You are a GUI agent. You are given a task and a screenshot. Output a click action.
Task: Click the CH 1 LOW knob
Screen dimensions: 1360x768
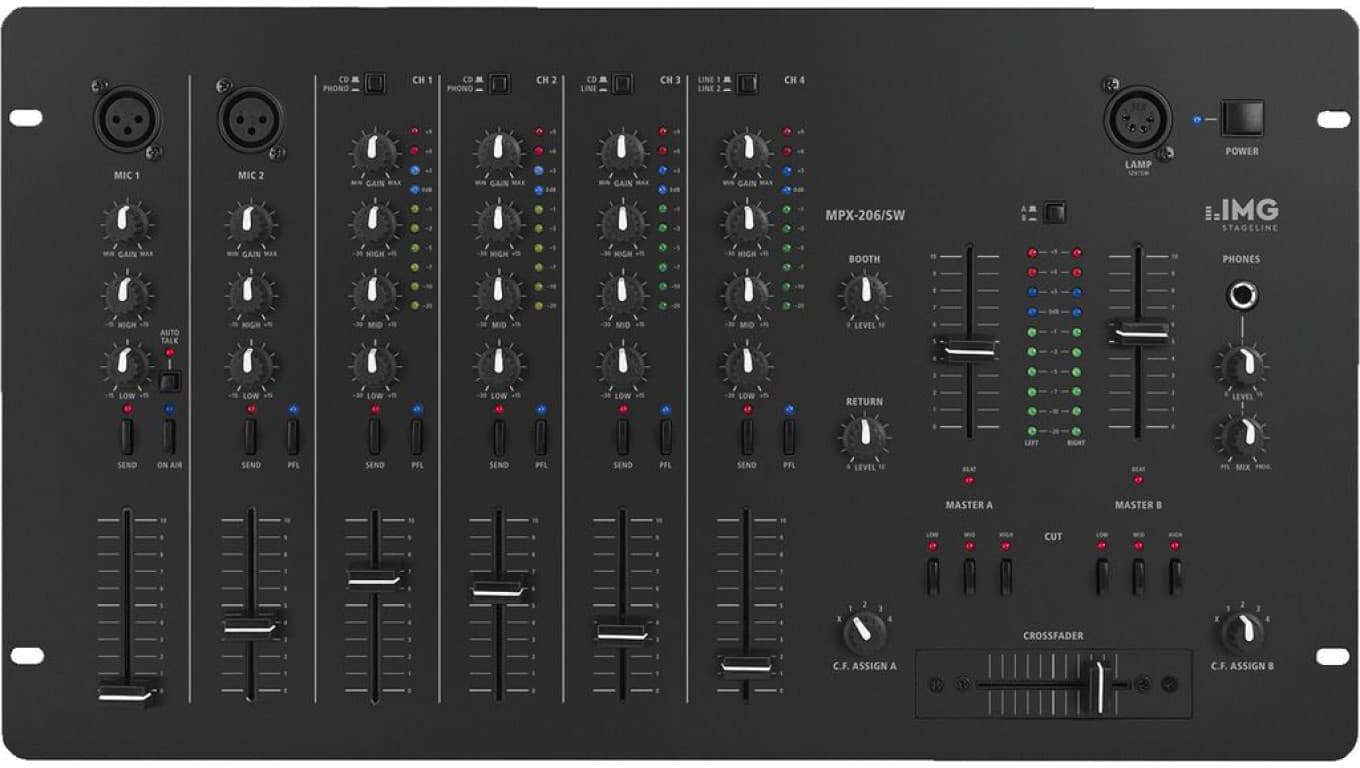click(374, 365)
